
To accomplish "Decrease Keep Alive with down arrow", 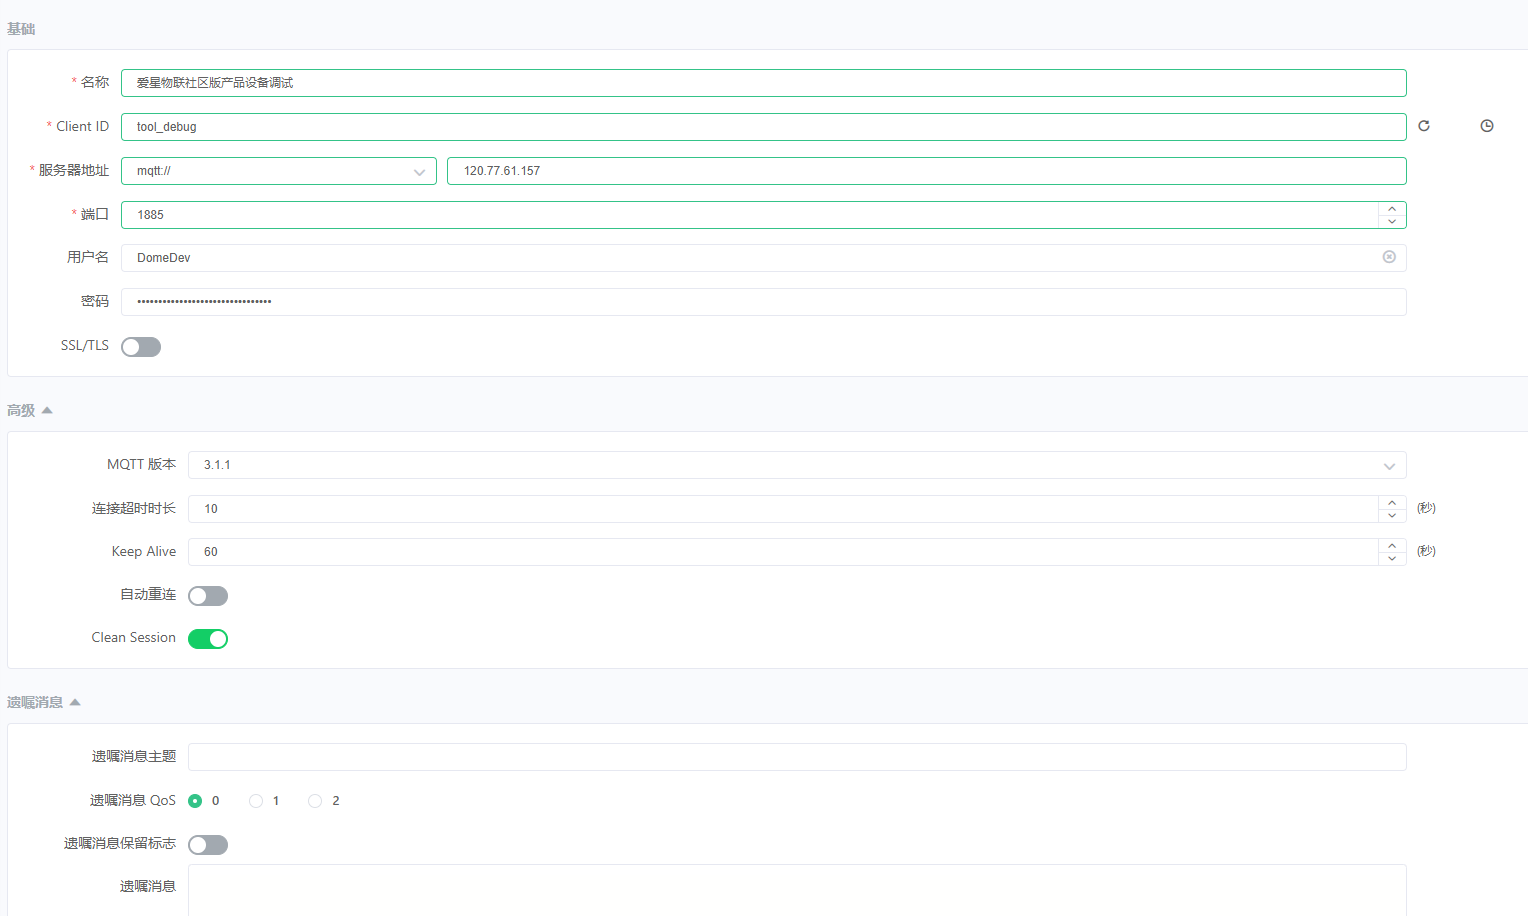I will [x=1392, y=558].
